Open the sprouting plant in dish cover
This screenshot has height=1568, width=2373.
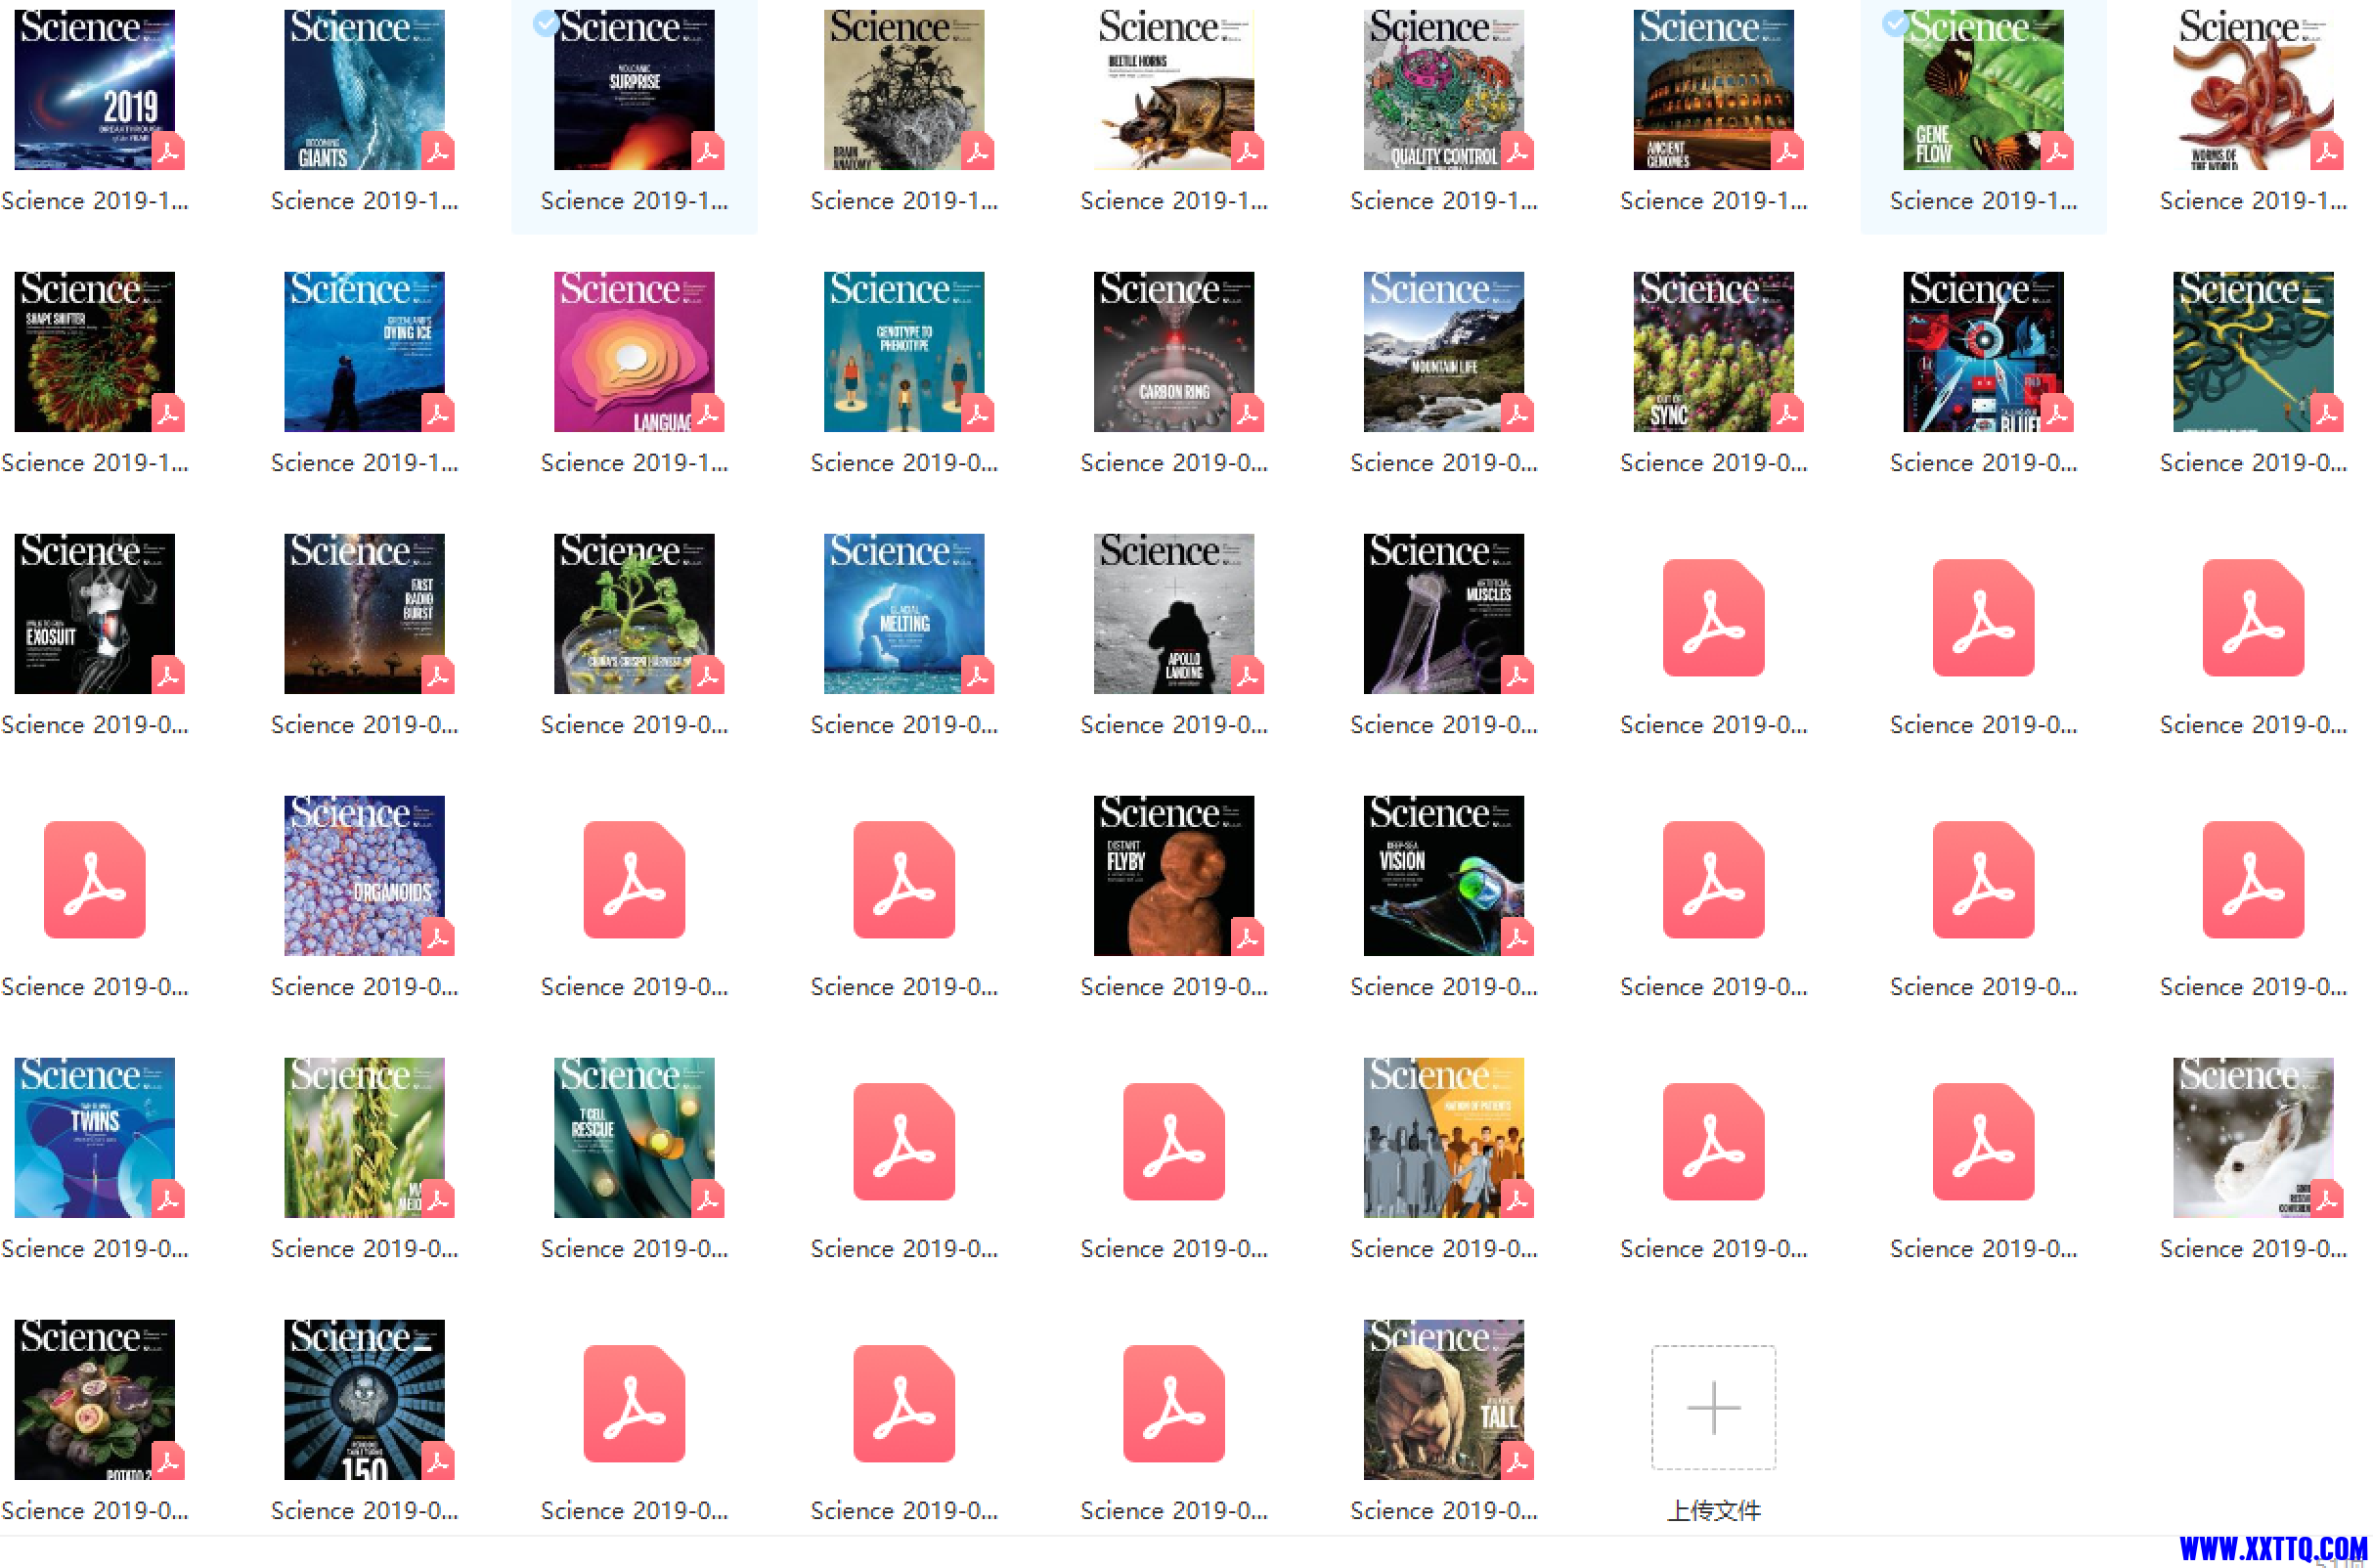pyautogui.click(x=634, y=614)
